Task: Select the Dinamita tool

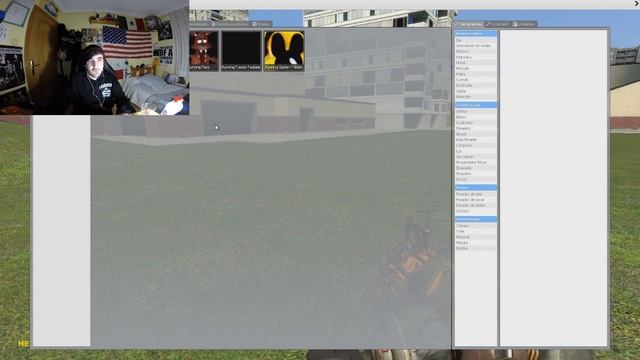Action: click(476, 129)
